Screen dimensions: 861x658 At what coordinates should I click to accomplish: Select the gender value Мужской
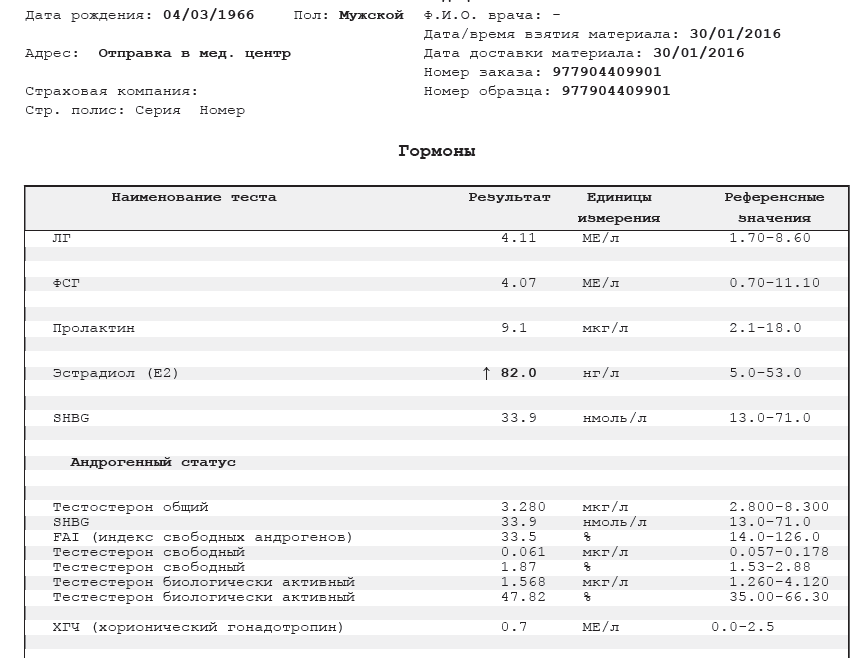(371, 15)
